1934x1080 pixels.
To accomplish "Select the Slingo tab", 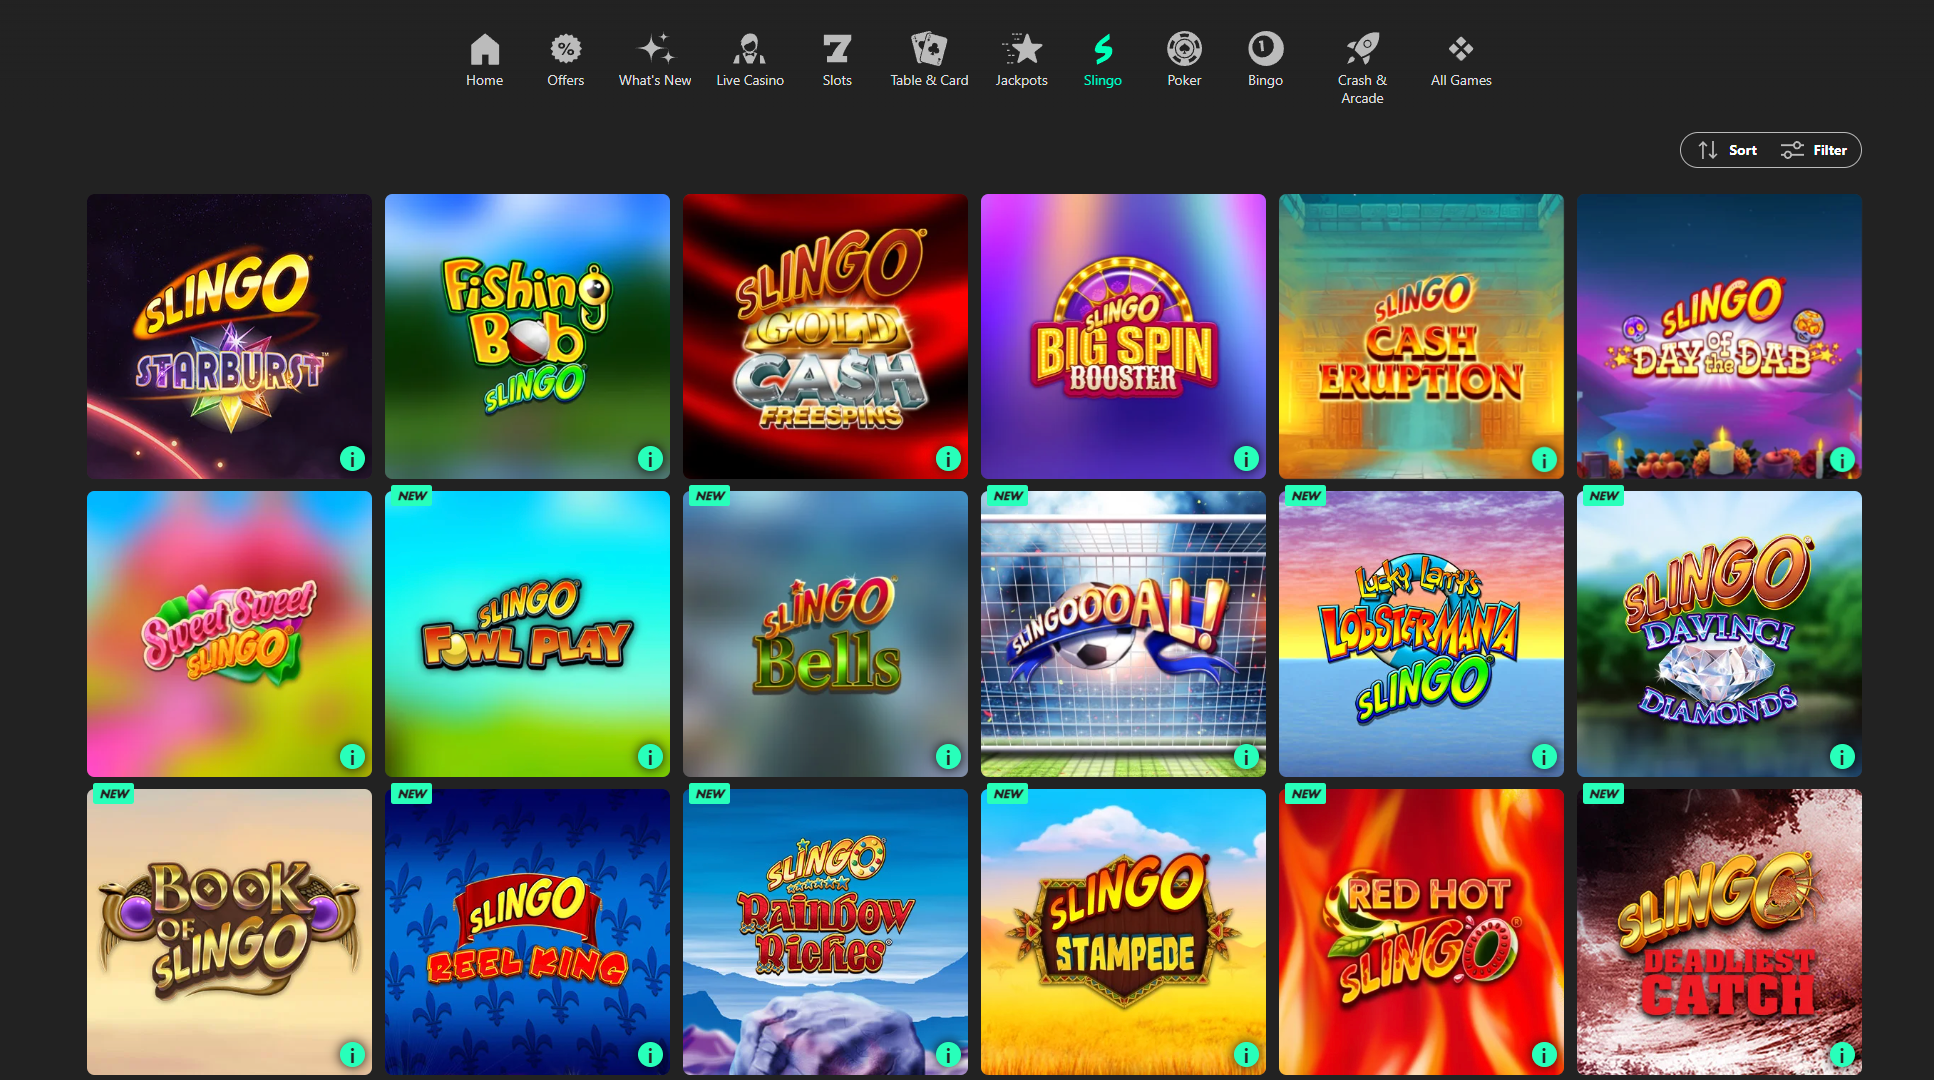I will point(1102,60).
